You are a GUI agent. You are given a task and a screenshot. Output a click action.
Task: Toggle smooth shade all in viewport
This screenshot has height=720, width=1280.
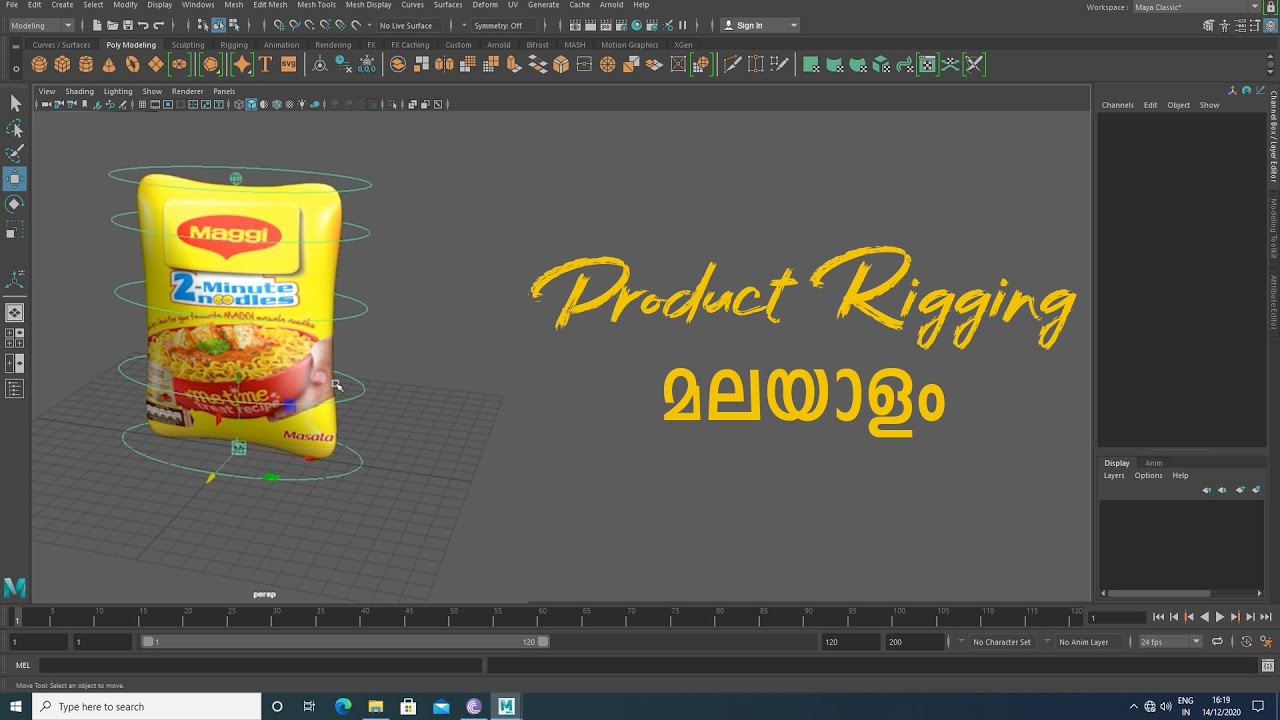(251, 104)
